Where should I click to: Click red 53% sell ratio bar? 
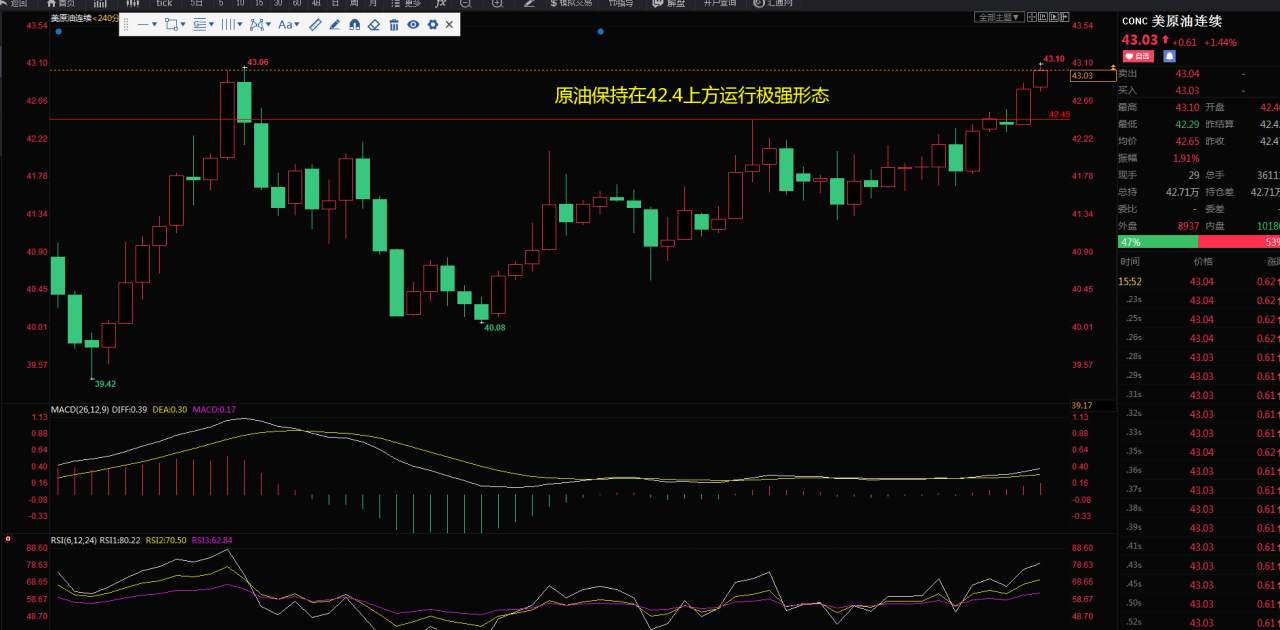(1239, 242)
